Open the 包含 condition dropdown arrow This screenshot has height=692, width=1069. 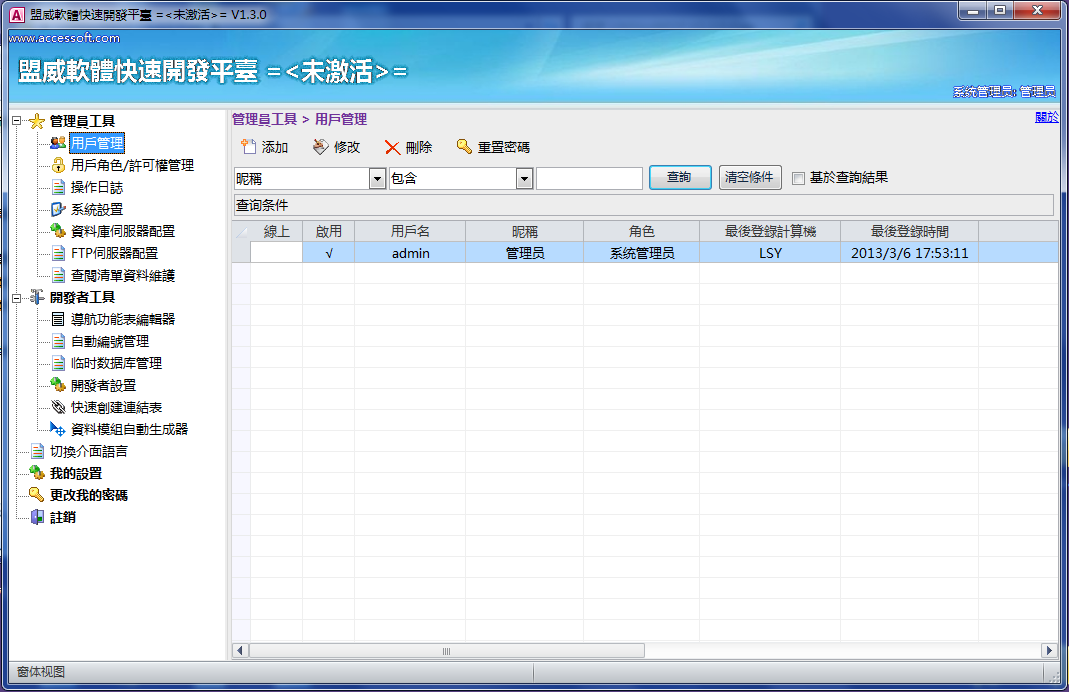point(524,178)
